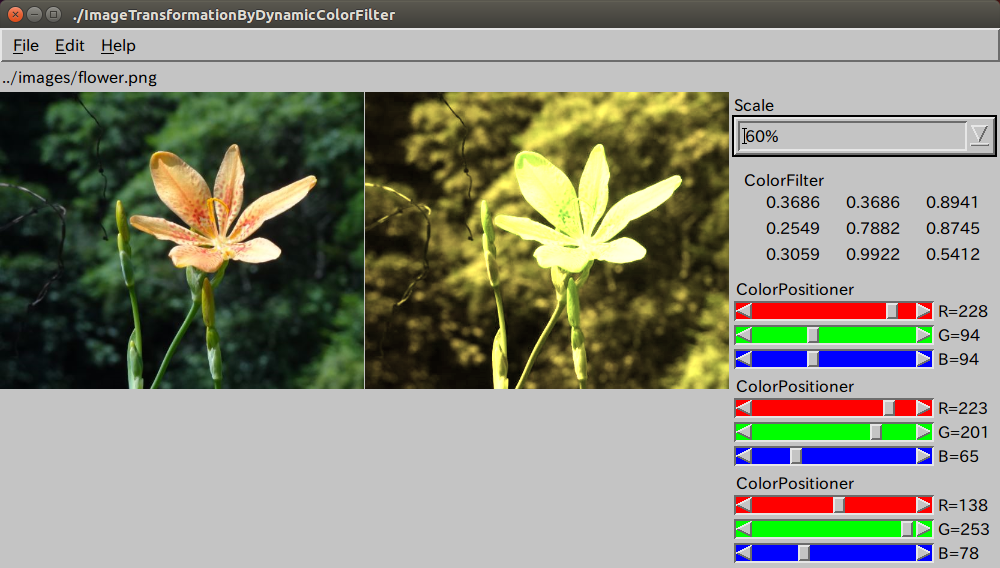Click the yellow filtered flower image
The width and height of the screenshot is (1000, 568).
(x=547, y=240)
